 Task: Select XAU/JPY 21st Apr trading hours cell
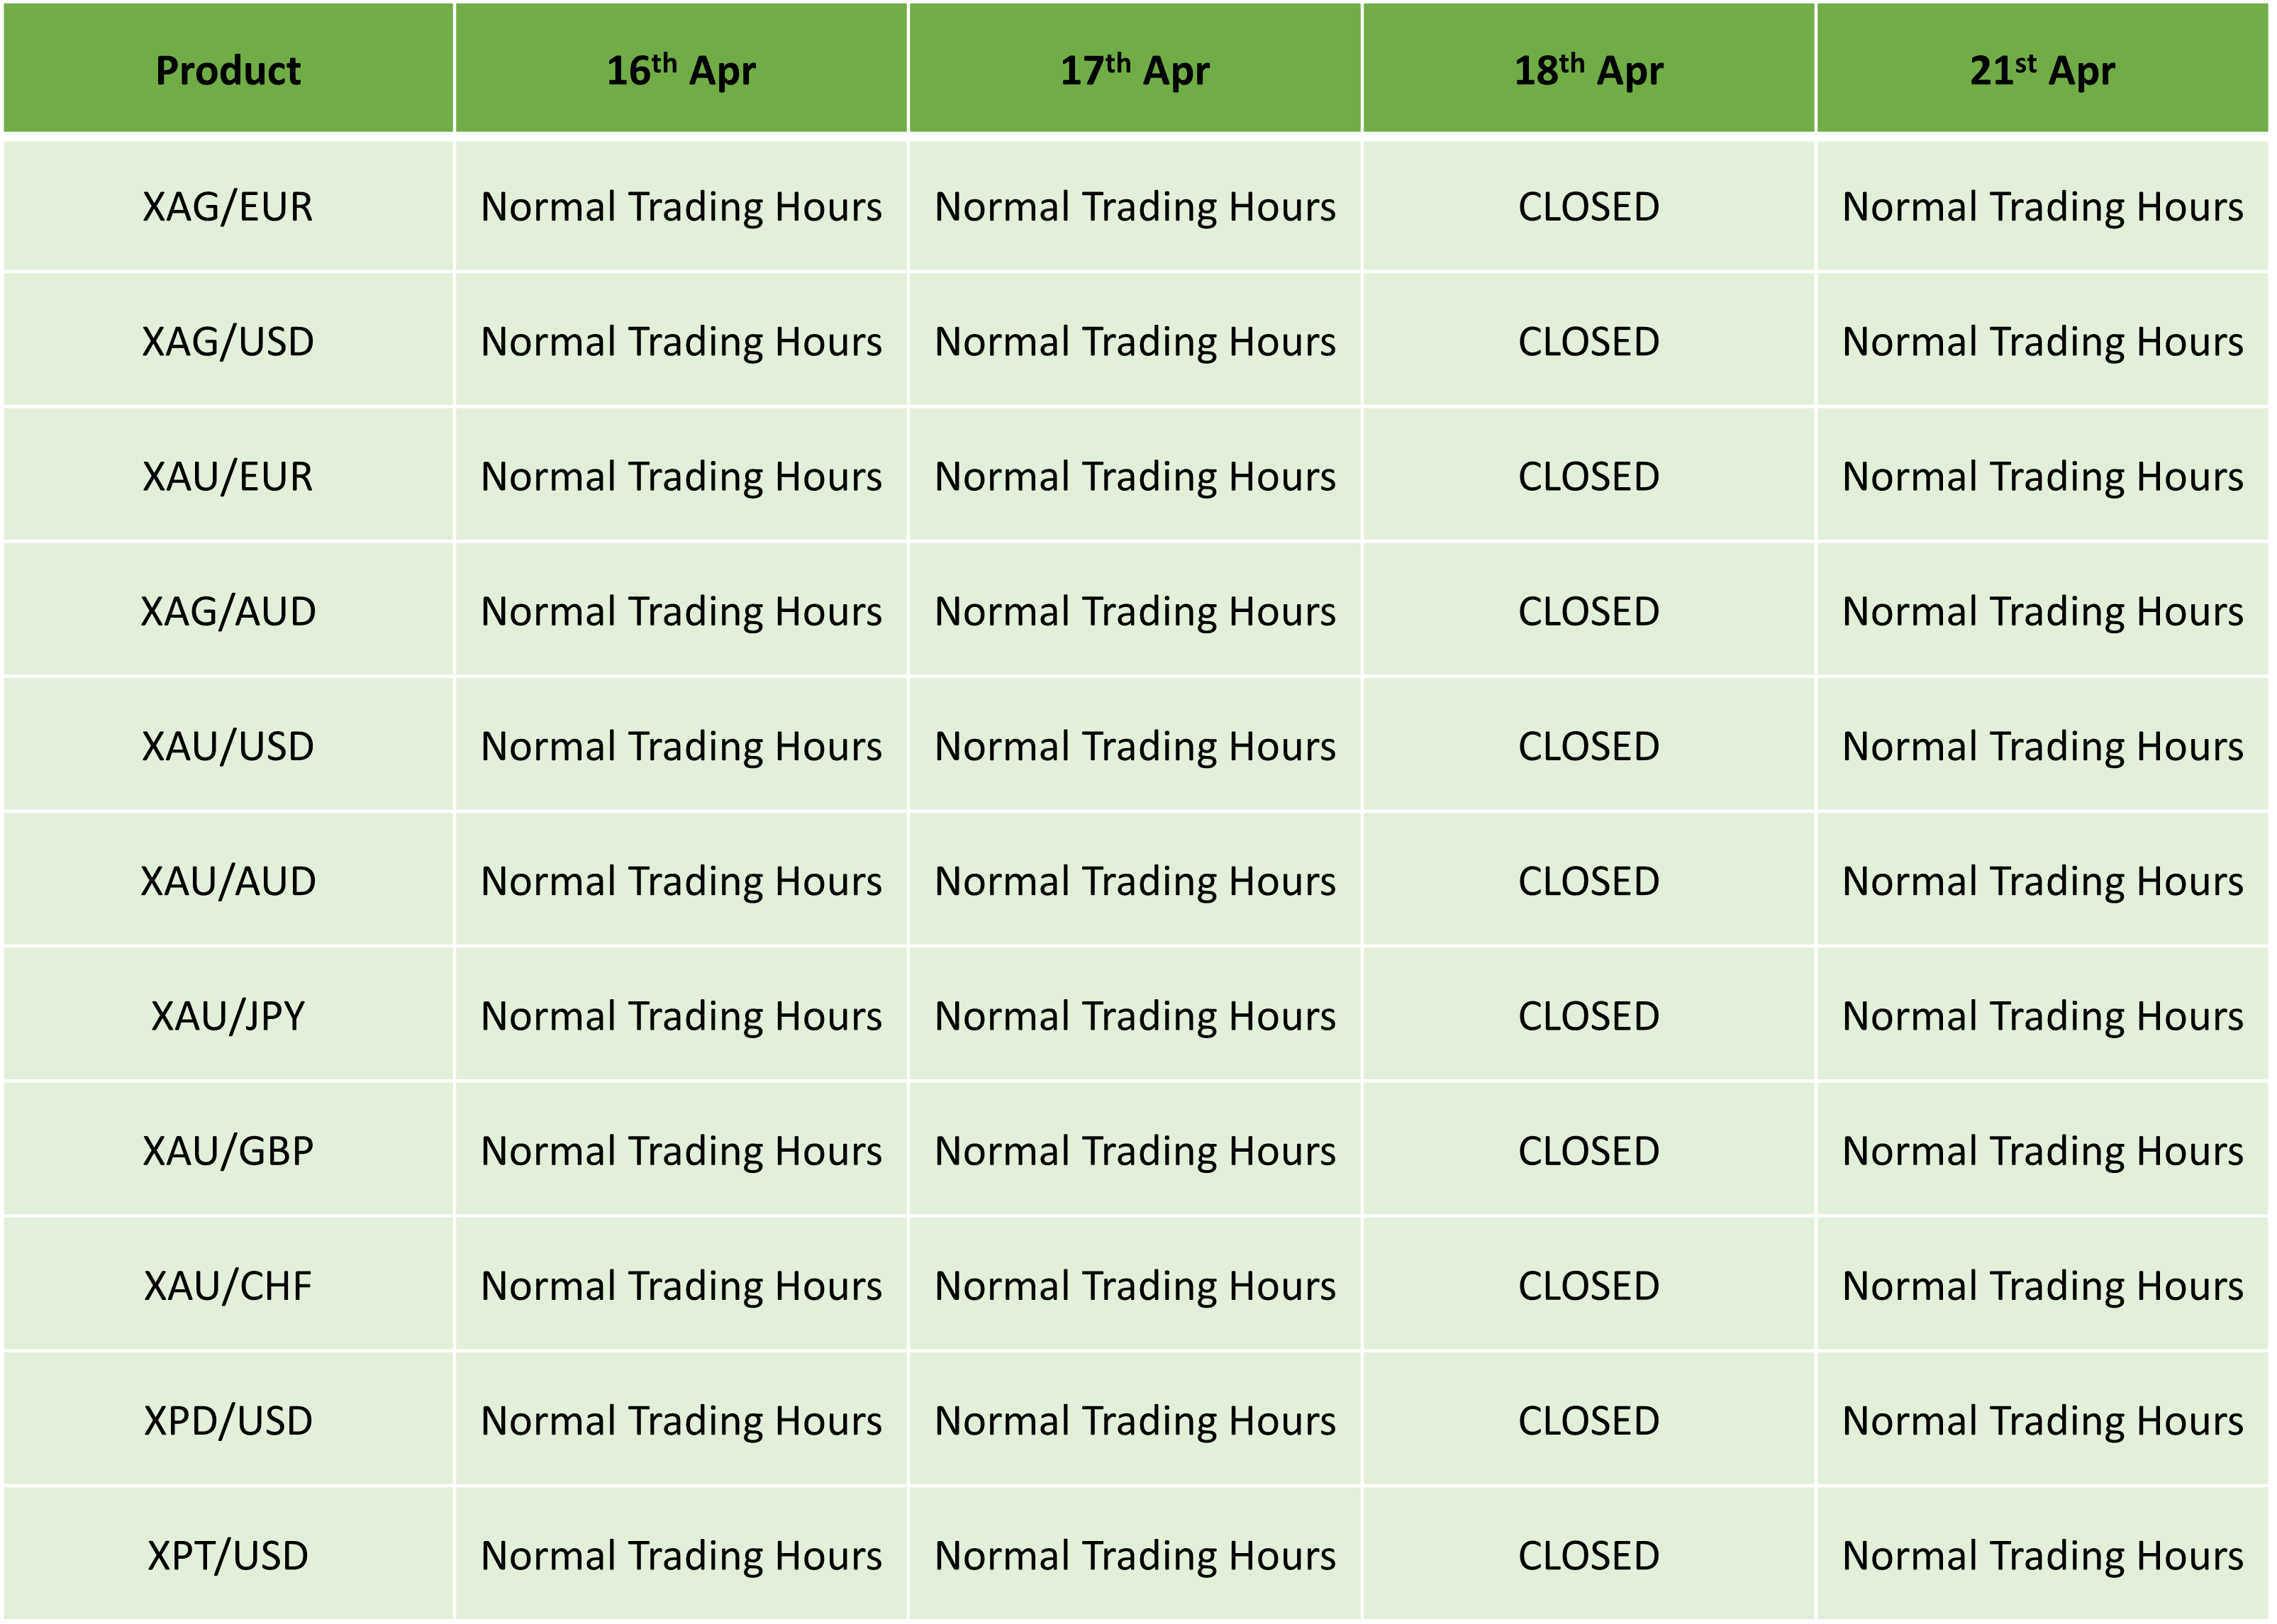click(x=2043, y=1015)
